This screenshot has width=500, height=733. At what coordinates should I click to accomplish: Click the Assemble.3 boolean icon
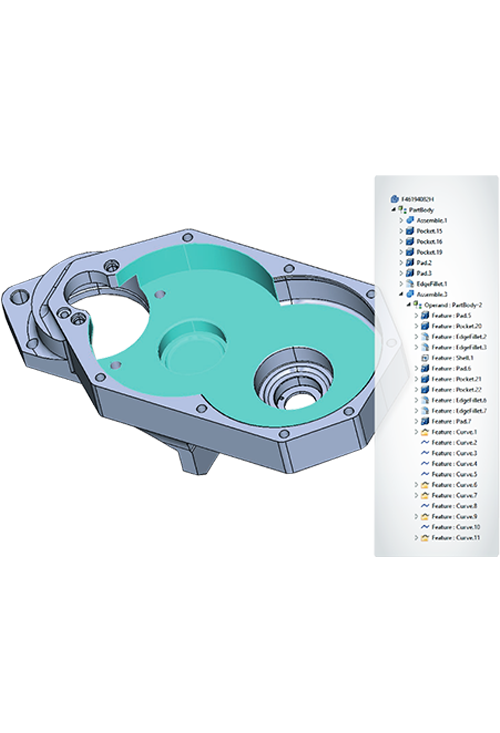pyautogui.click(x=410, y=295)
